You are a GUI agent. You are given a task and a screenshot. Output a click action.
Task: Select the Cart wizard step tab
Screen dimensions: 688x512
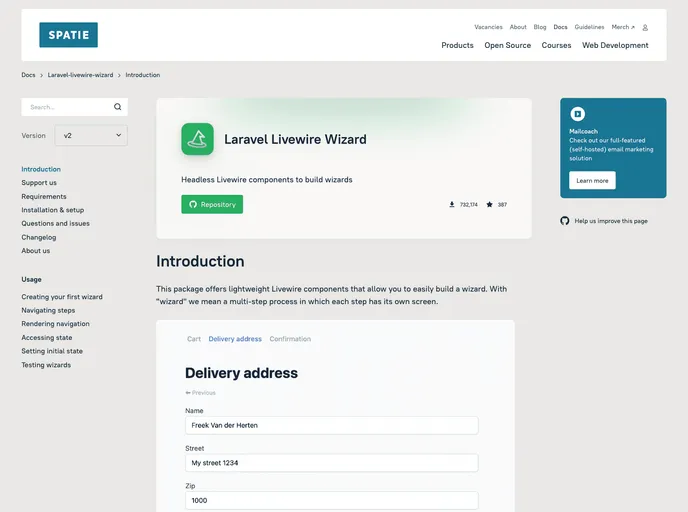point(194,339)
